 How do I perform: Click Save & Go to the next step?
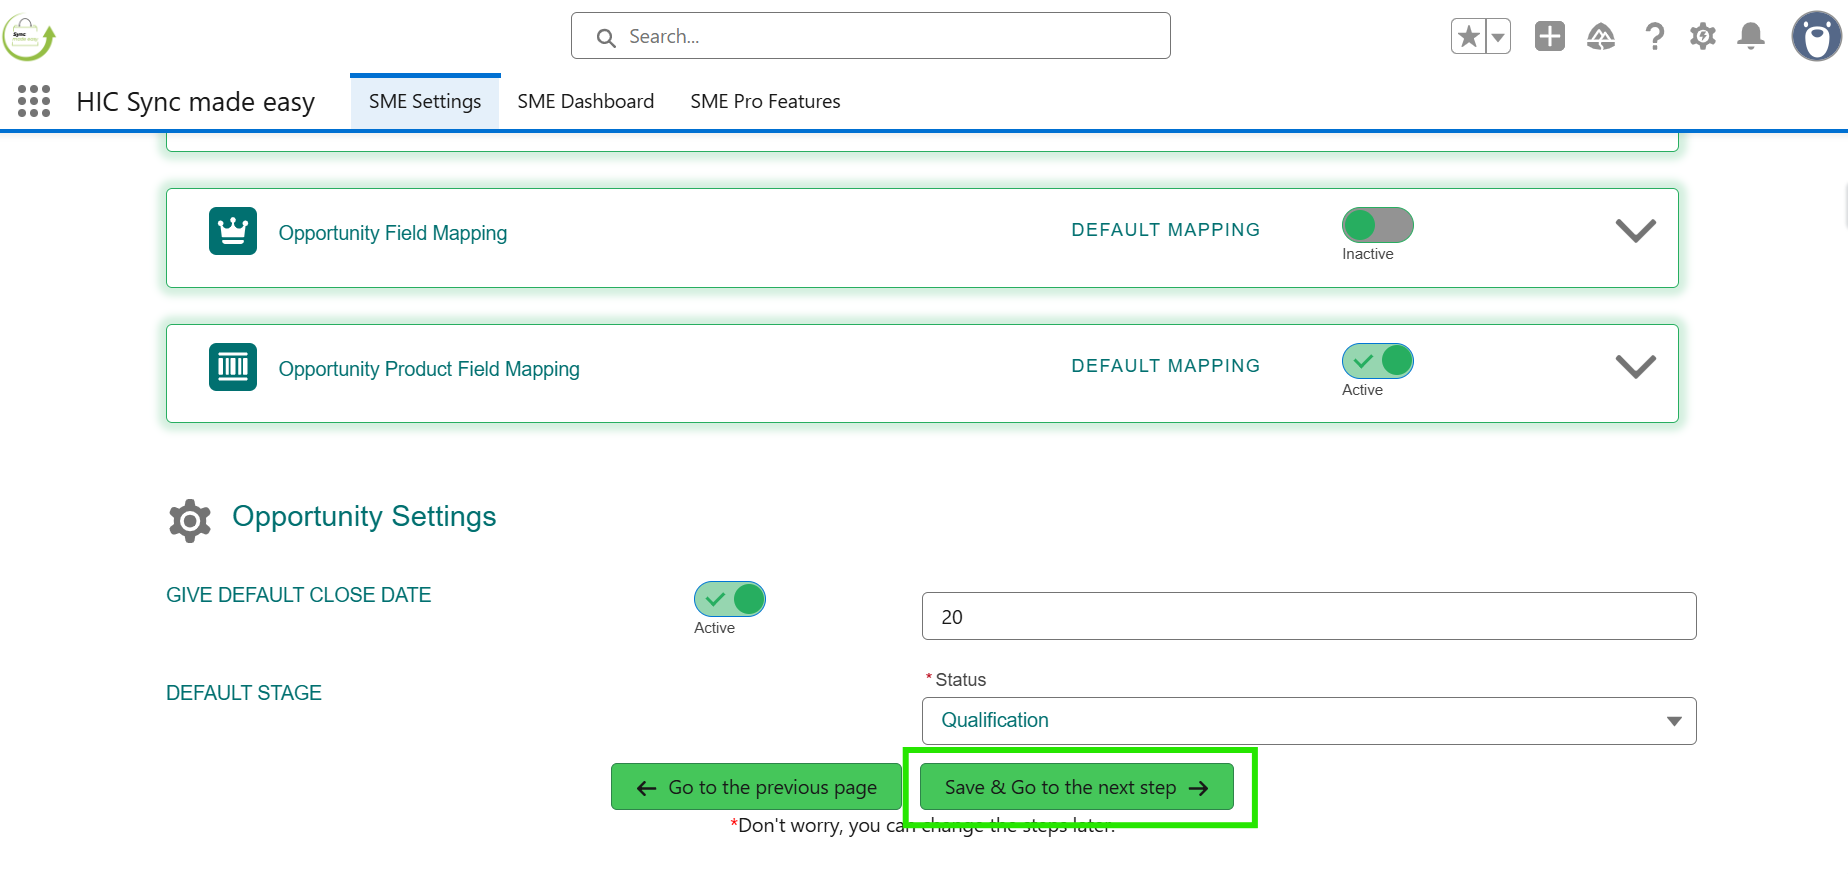click(x=1076, y=787)
